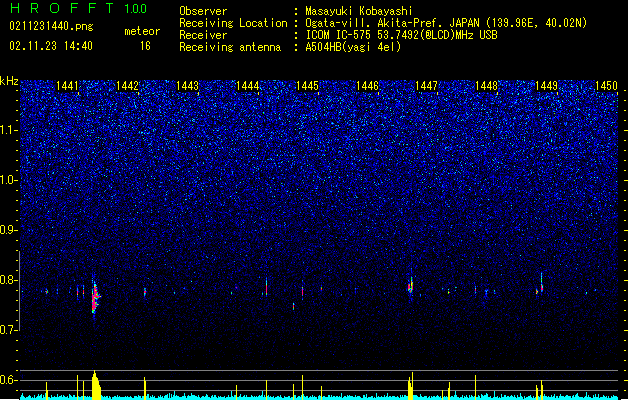Click the 1.0 kHz axis label

9,180
